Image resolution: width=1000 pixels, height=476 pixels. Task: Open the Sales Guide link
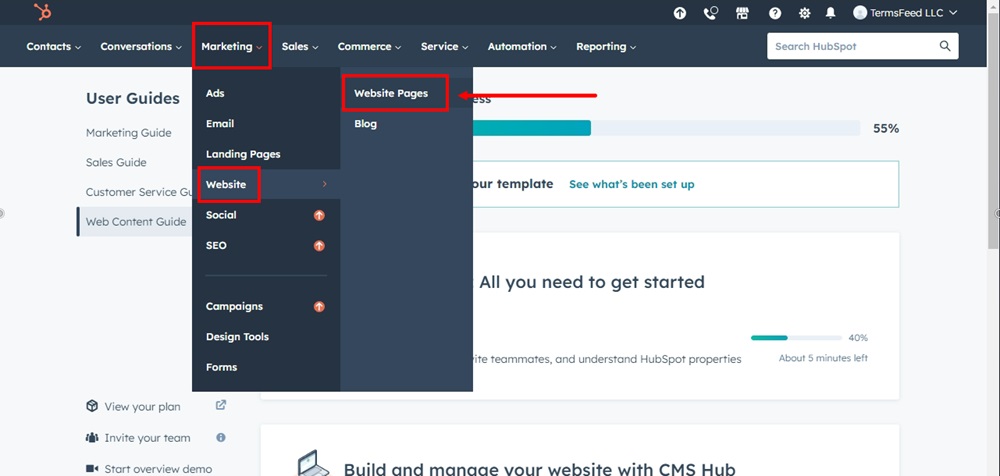point(116,163)
